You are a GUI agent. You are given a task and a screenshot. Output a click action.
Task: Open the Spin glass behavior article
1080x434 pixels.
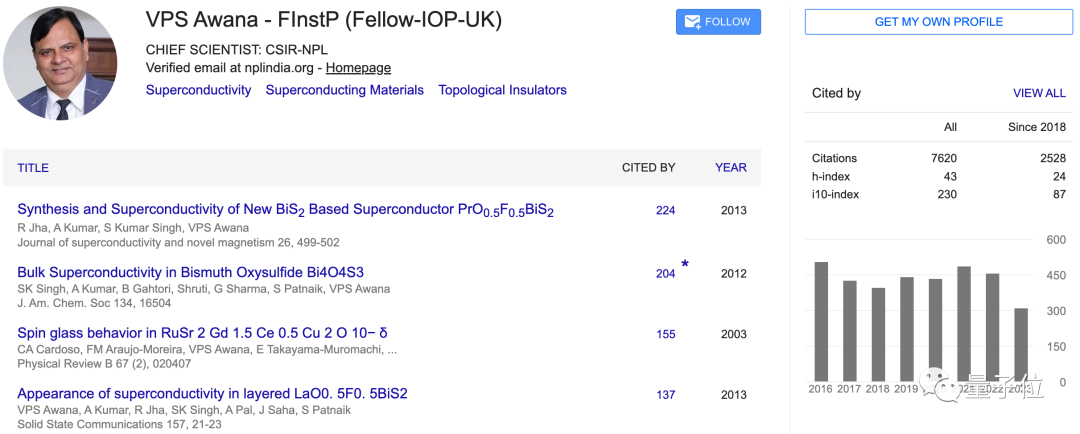(202, 333)
